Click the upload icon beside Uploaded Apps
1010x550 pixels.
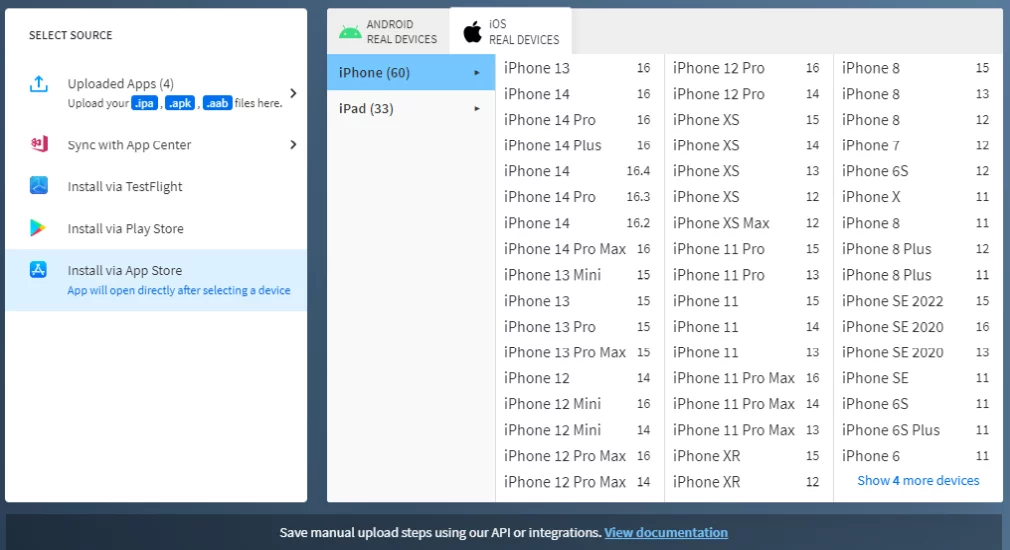39,84
